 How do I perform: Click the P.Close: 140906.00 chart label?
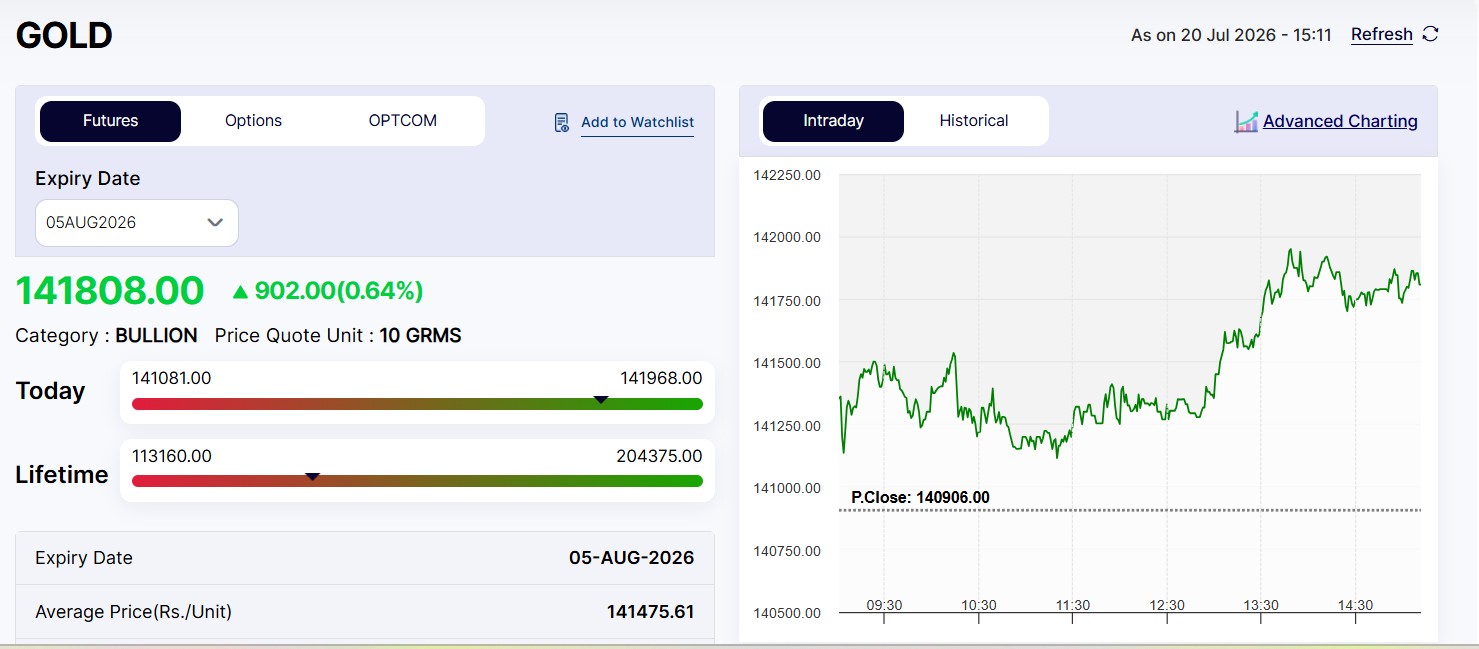pos(920,497)
